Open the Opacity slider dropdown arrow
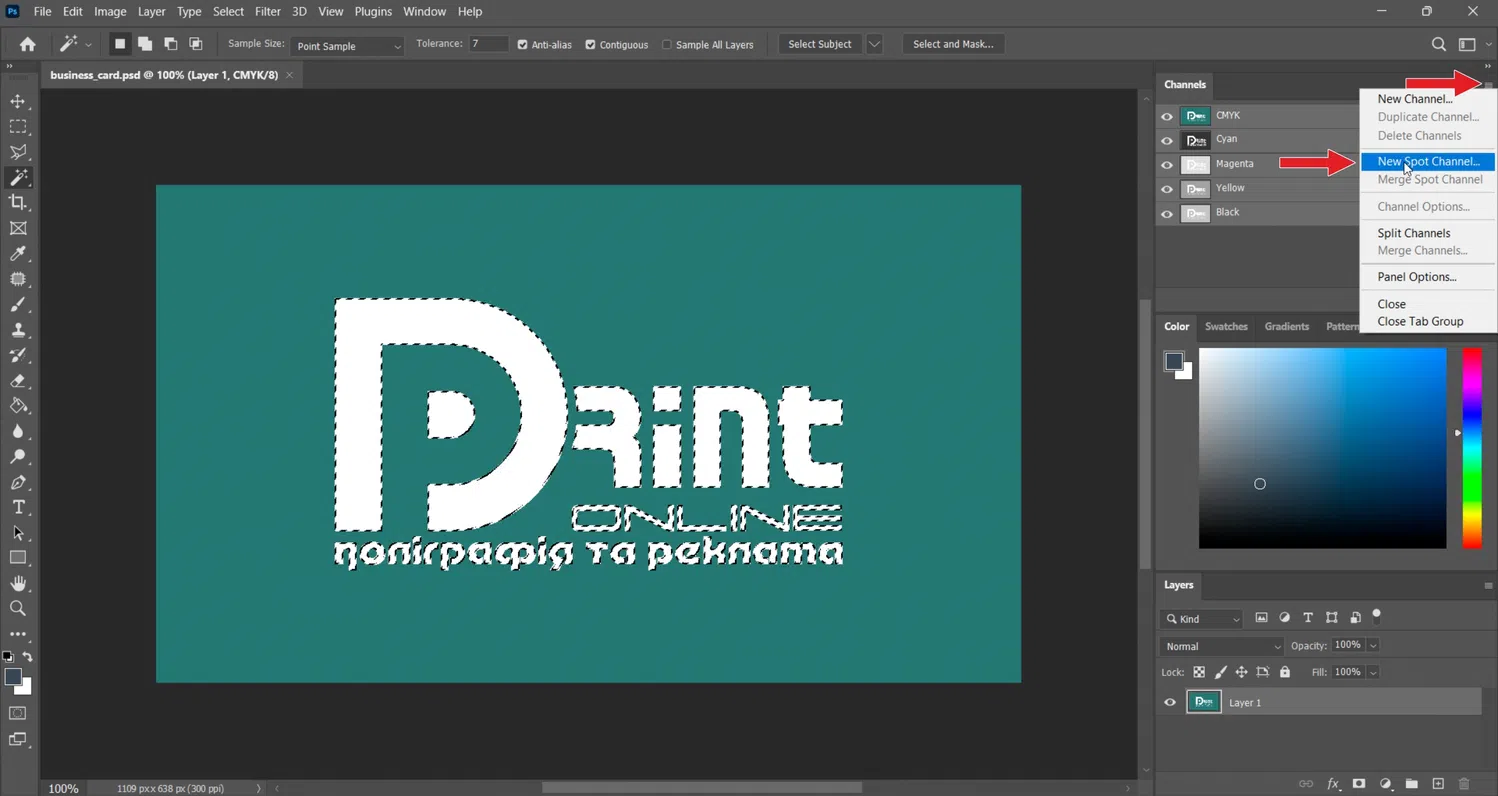The height and width of the screenshot is (796, 1498). (x=1373, y=646)
